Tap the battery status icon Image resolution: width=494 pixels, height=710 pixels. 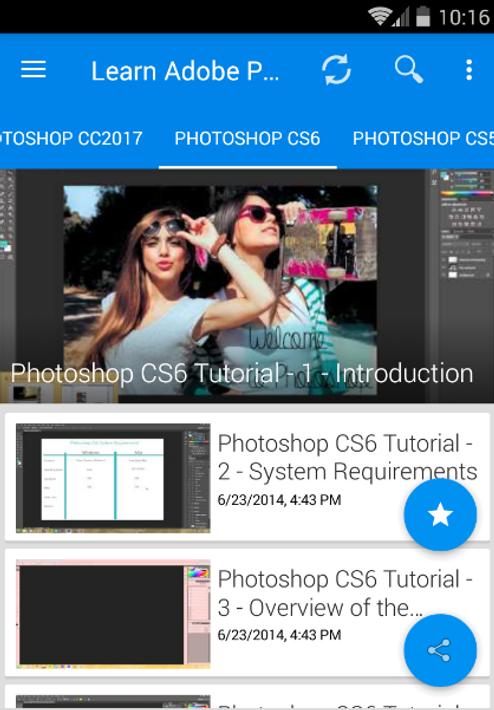coord(422,16)
